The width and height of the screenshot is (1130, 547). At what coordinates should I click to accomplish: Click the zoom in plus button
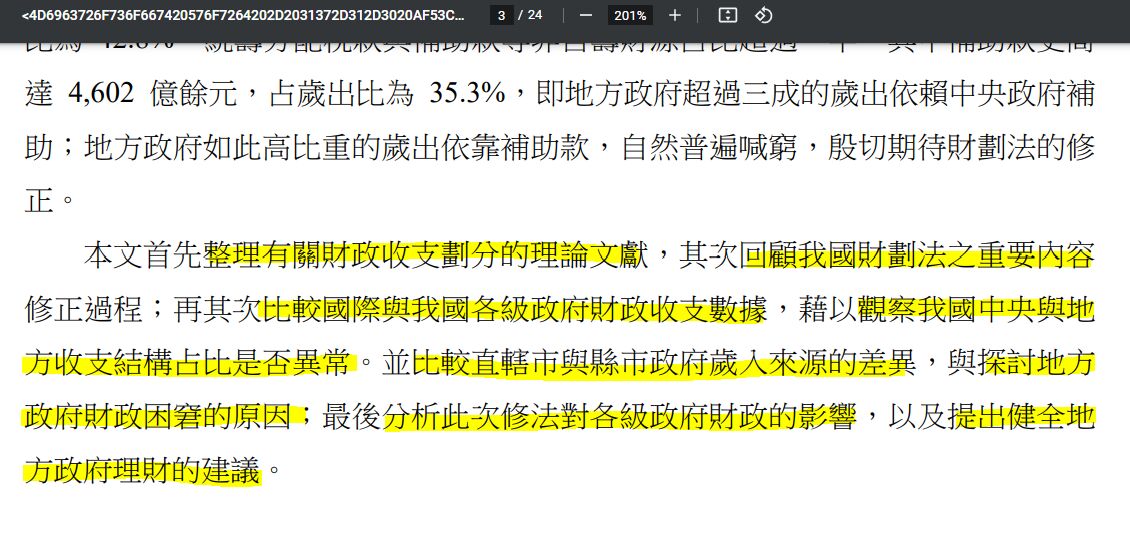(675, 15)
